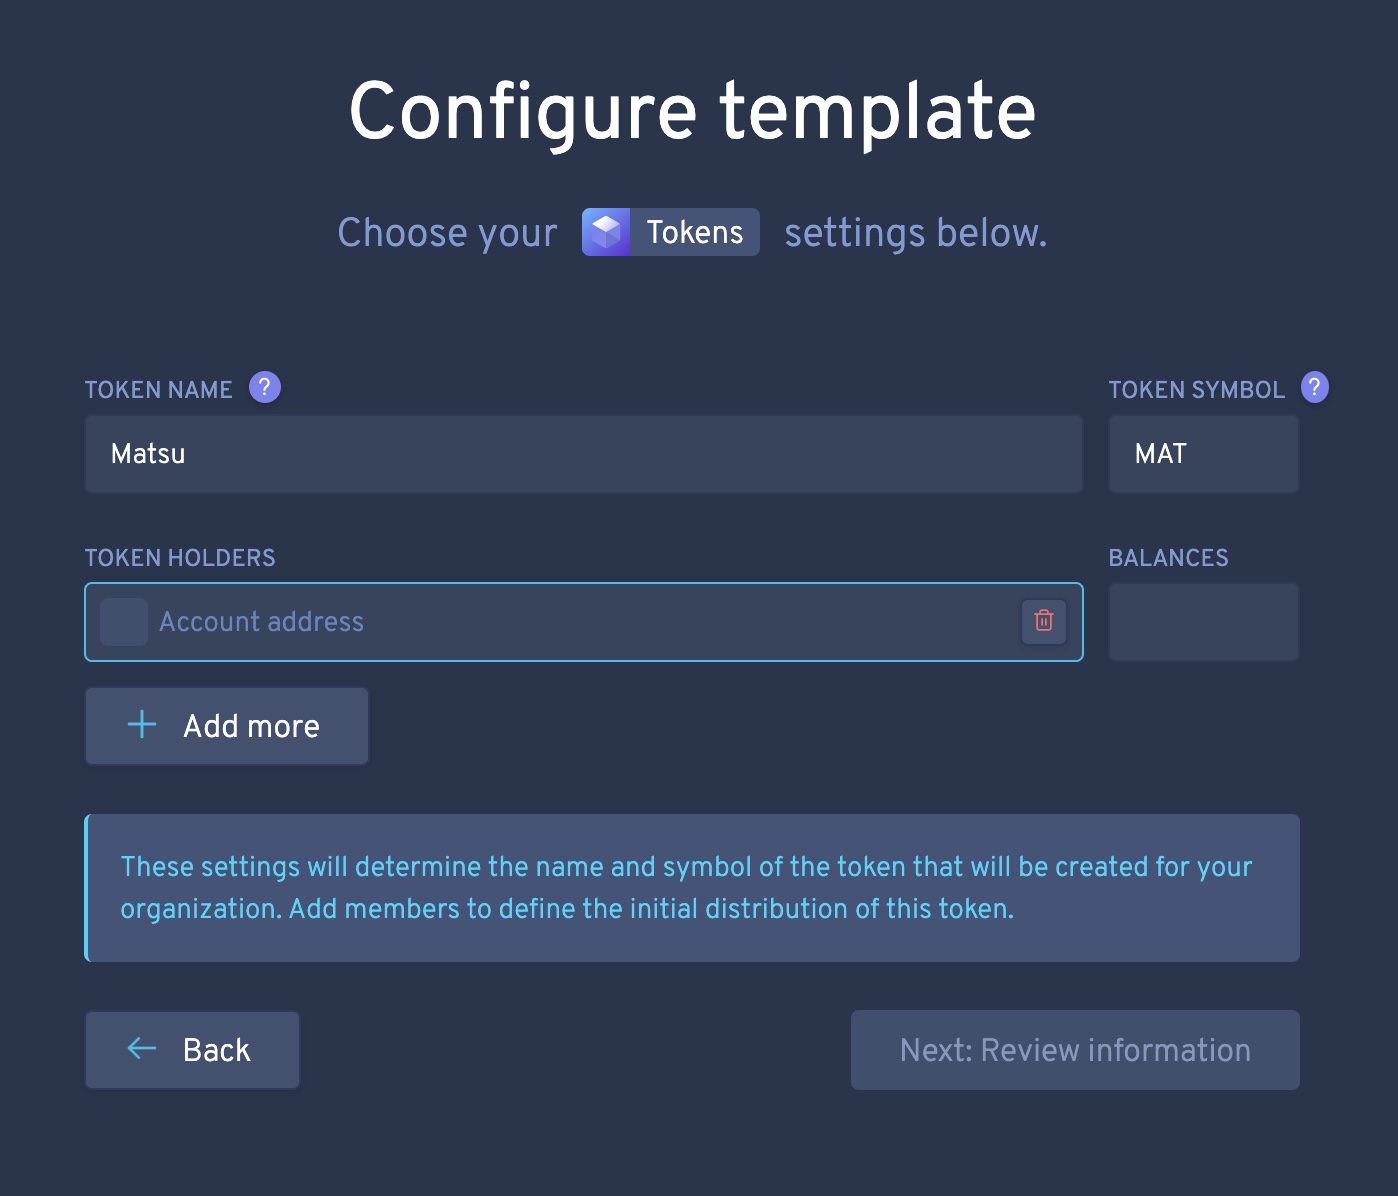Image resolution: width=1398 pixels, height=1196 pixels.
Task: Click the Token Symbol label text
Action: [x=1196, y=390]
